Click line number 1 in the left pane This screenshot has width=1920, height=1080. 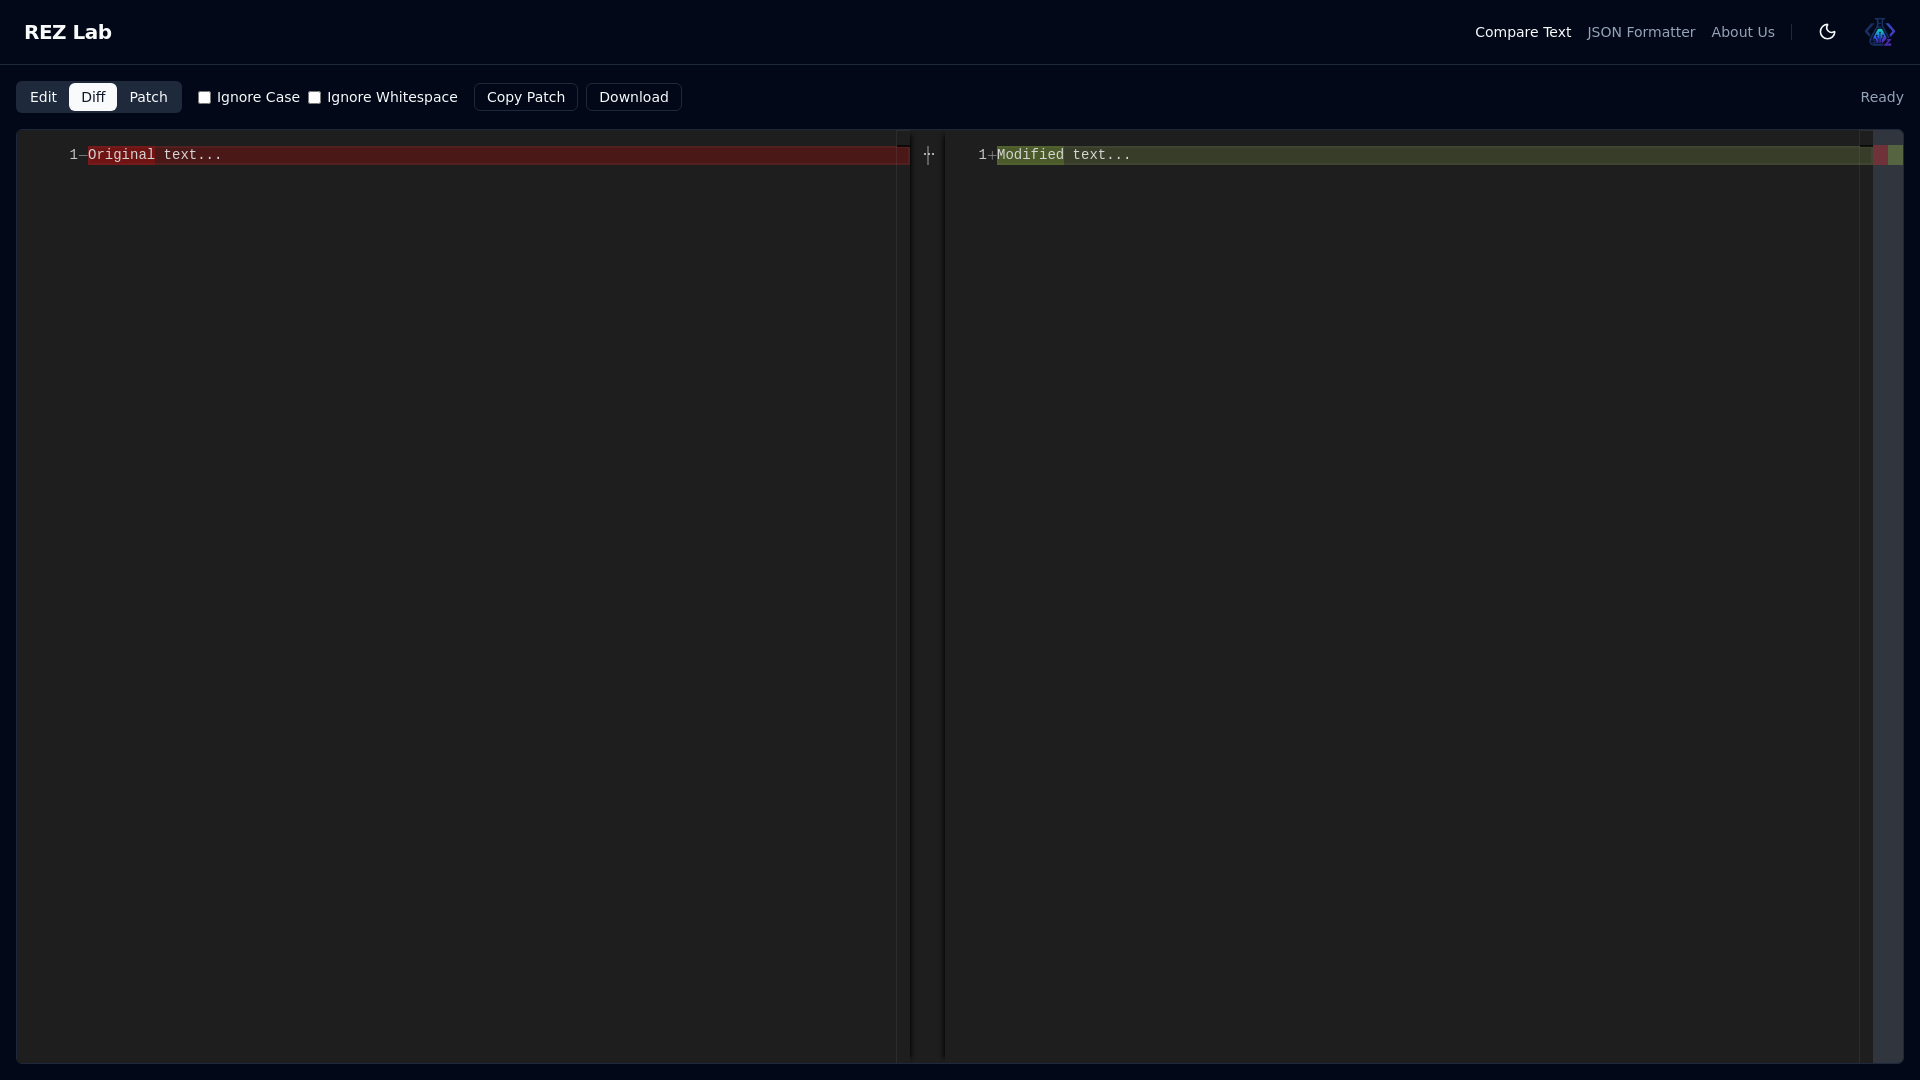coord(73,155)
